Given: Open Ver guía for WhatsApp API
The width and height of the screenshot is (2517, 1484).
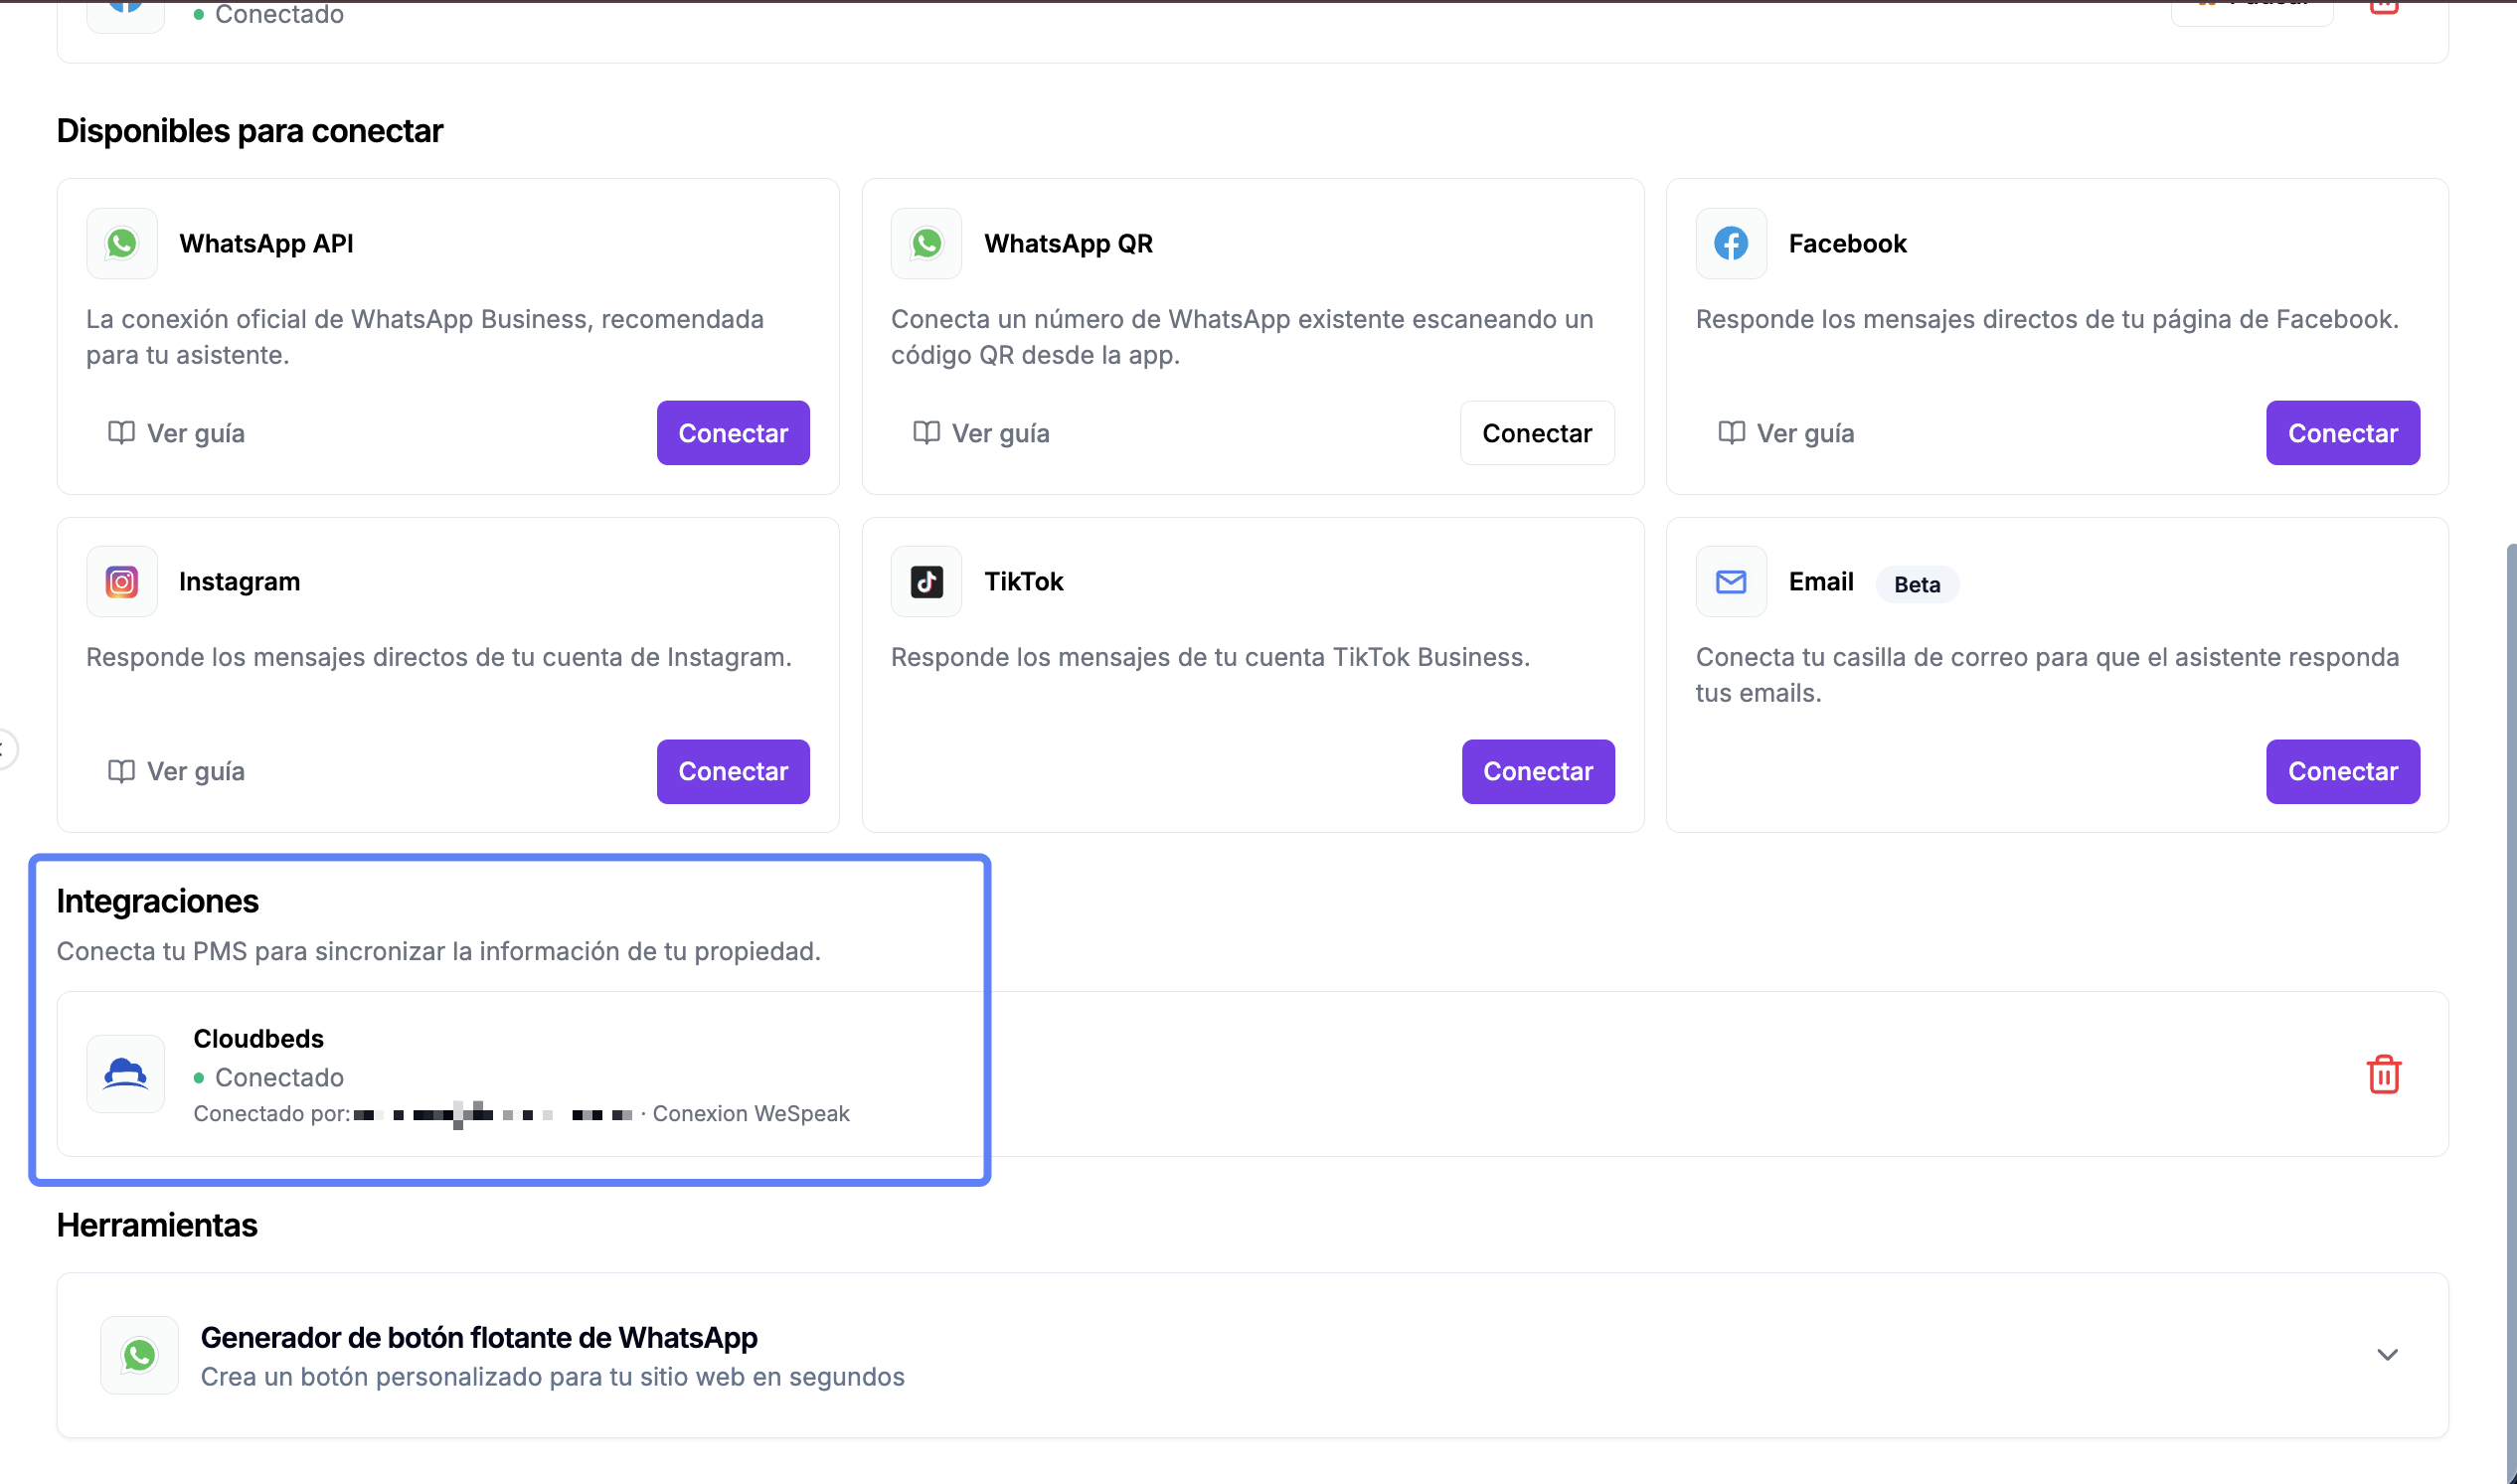Looking at the screenshot, I should tap(176, 433).
